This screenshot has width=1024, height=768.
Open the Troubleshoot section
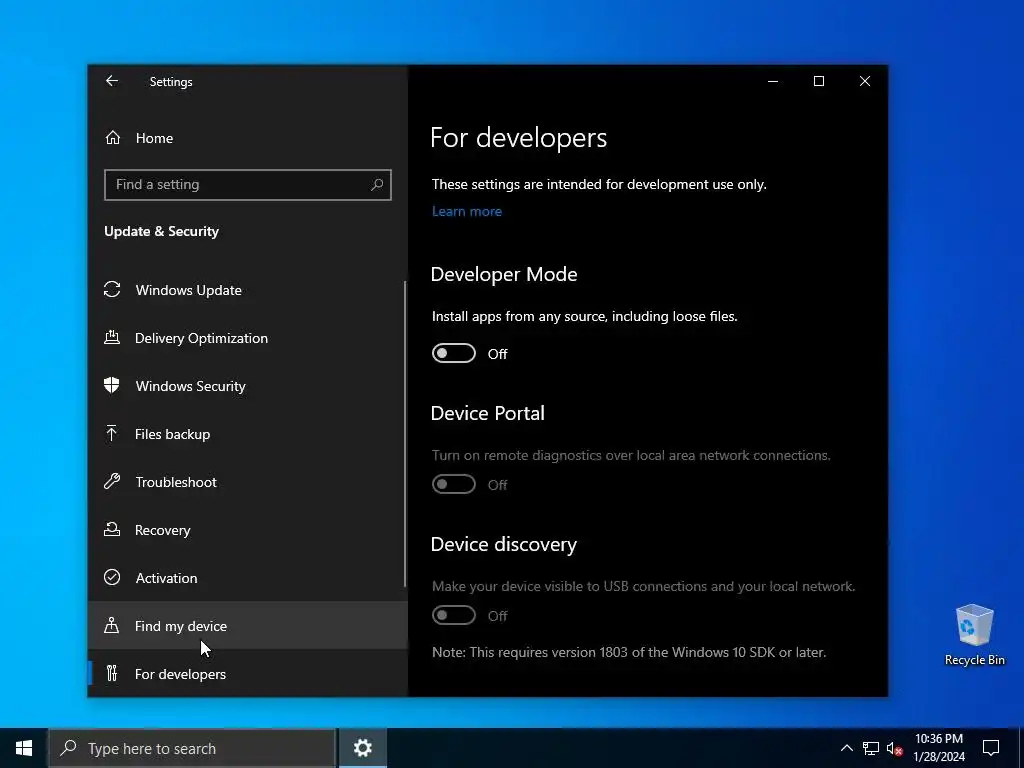(x=247, y=482)
